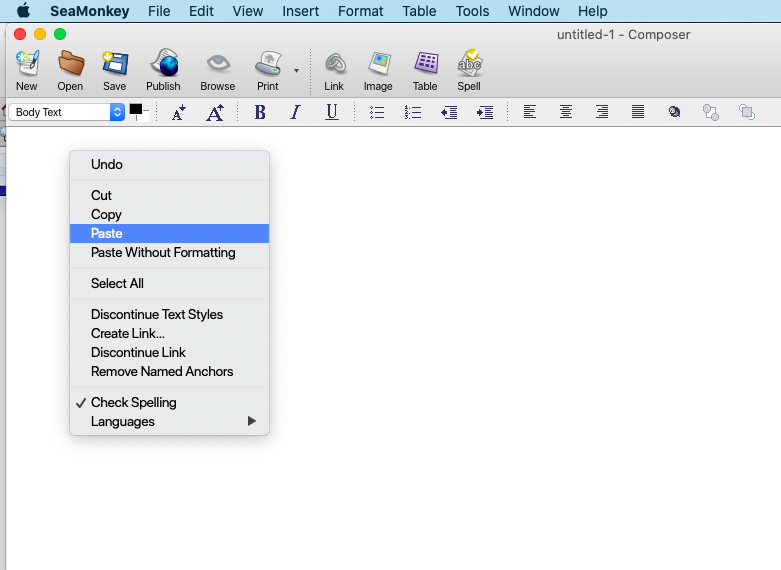Click the white background color swatch
This screenshot has width=781, height=570.
[x=144, y=116]
